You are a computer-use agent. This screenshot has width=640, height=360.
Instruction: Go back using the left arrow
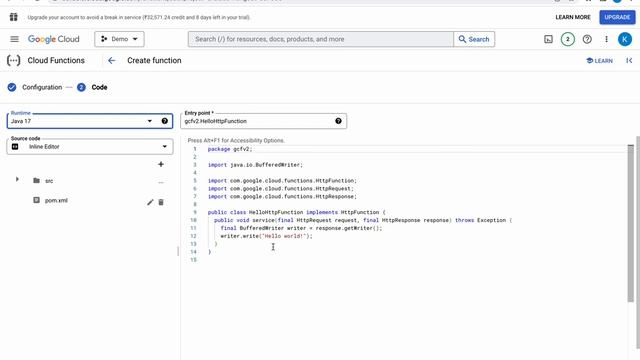point(111,60)
